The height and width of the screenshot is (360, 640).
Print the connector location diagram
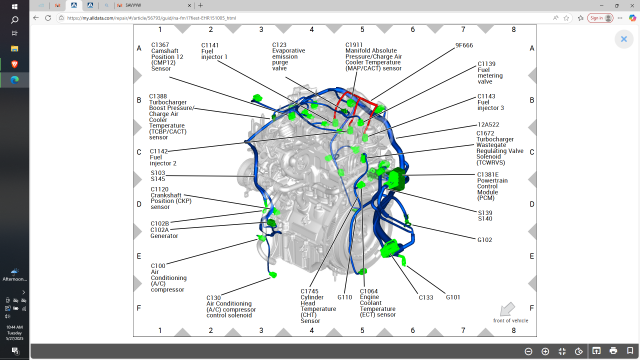(x=613, y=351)
